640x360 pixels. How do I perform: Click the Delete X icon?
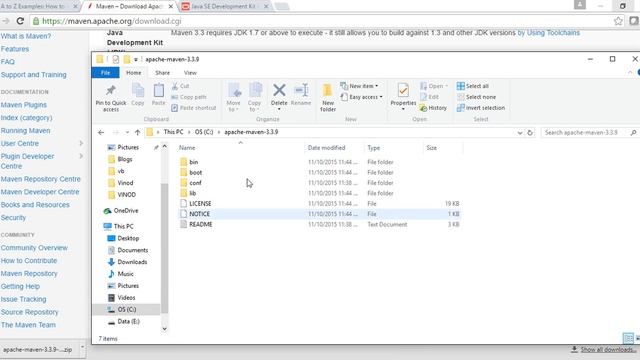(279, 90)
